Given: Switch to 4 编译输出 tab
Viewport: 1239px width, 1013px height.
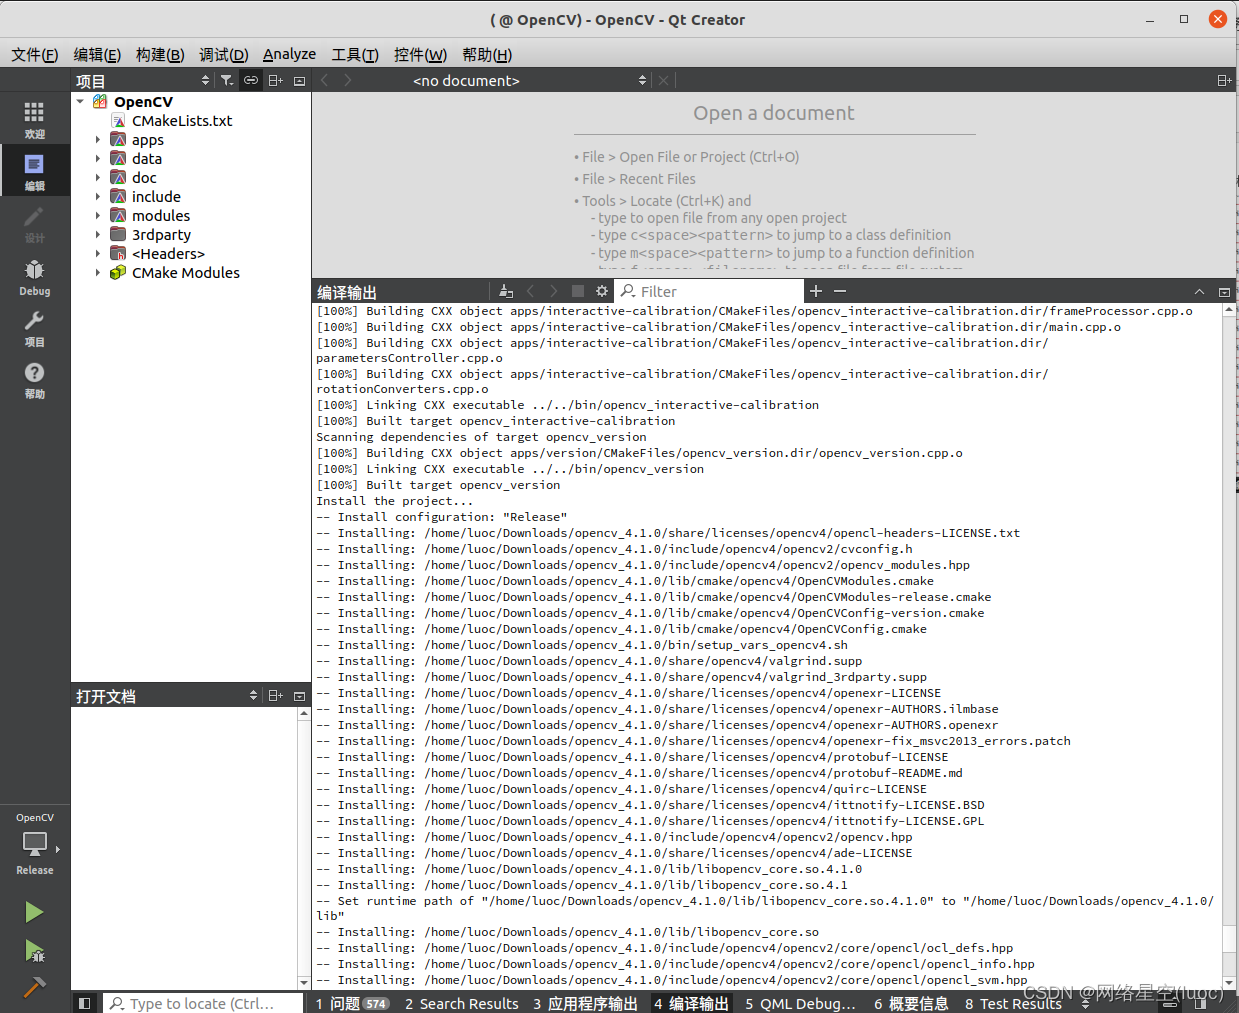Looking at the screenshot, I should click(x=691, y=1003).
